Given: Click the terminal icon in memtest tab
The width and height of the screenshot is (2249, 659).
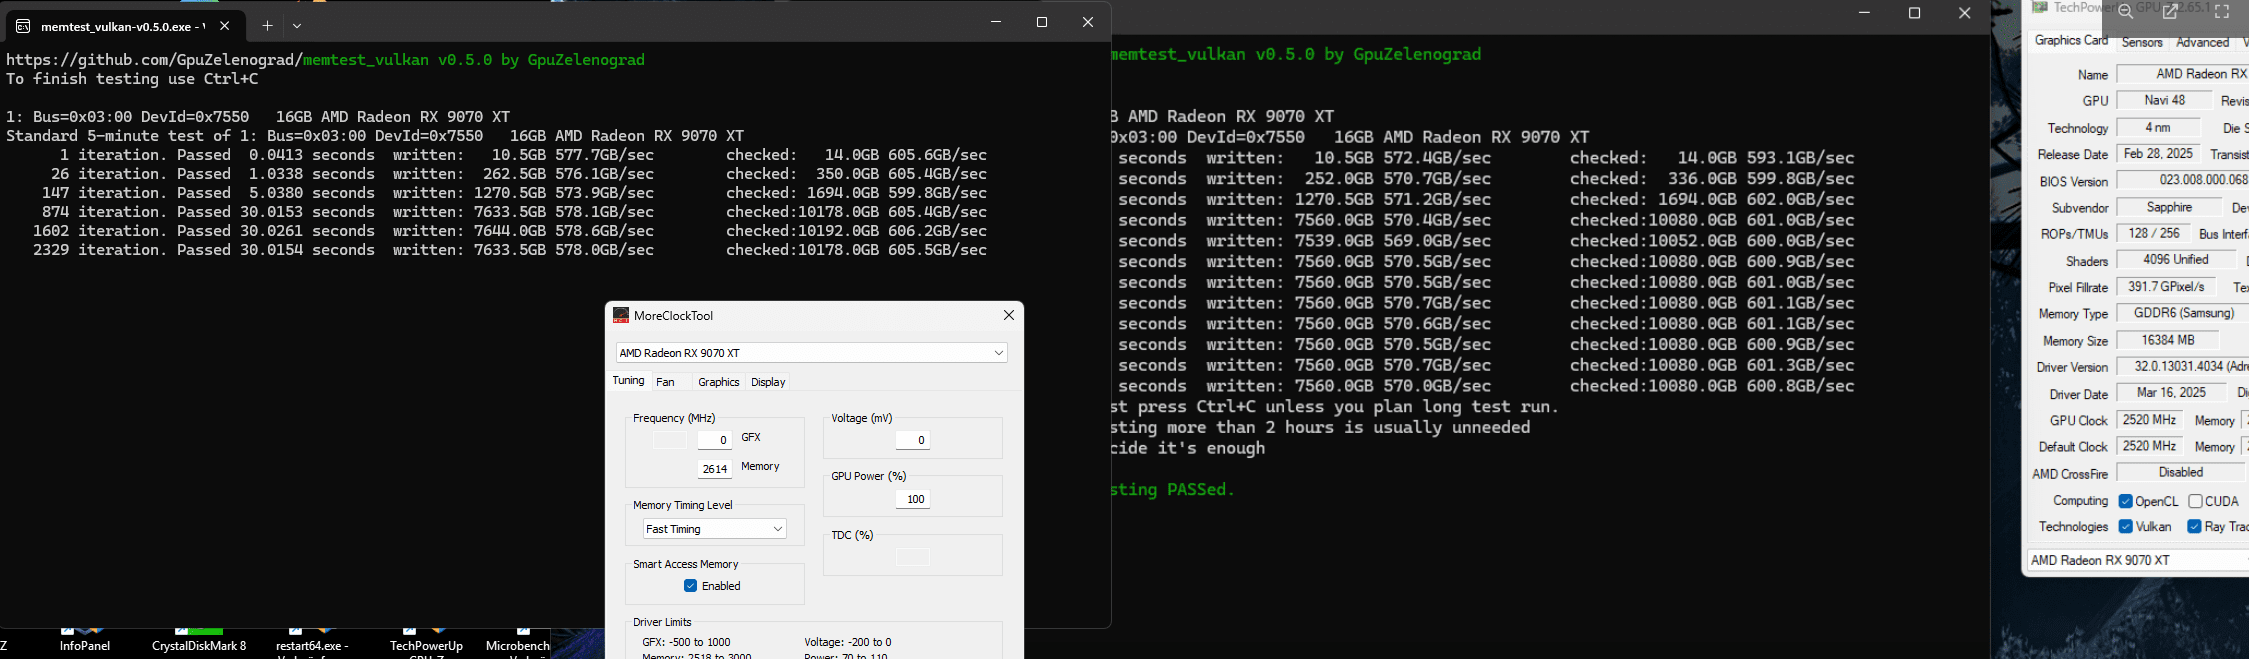Looking at the screenshot, I should tap(23, 26).
